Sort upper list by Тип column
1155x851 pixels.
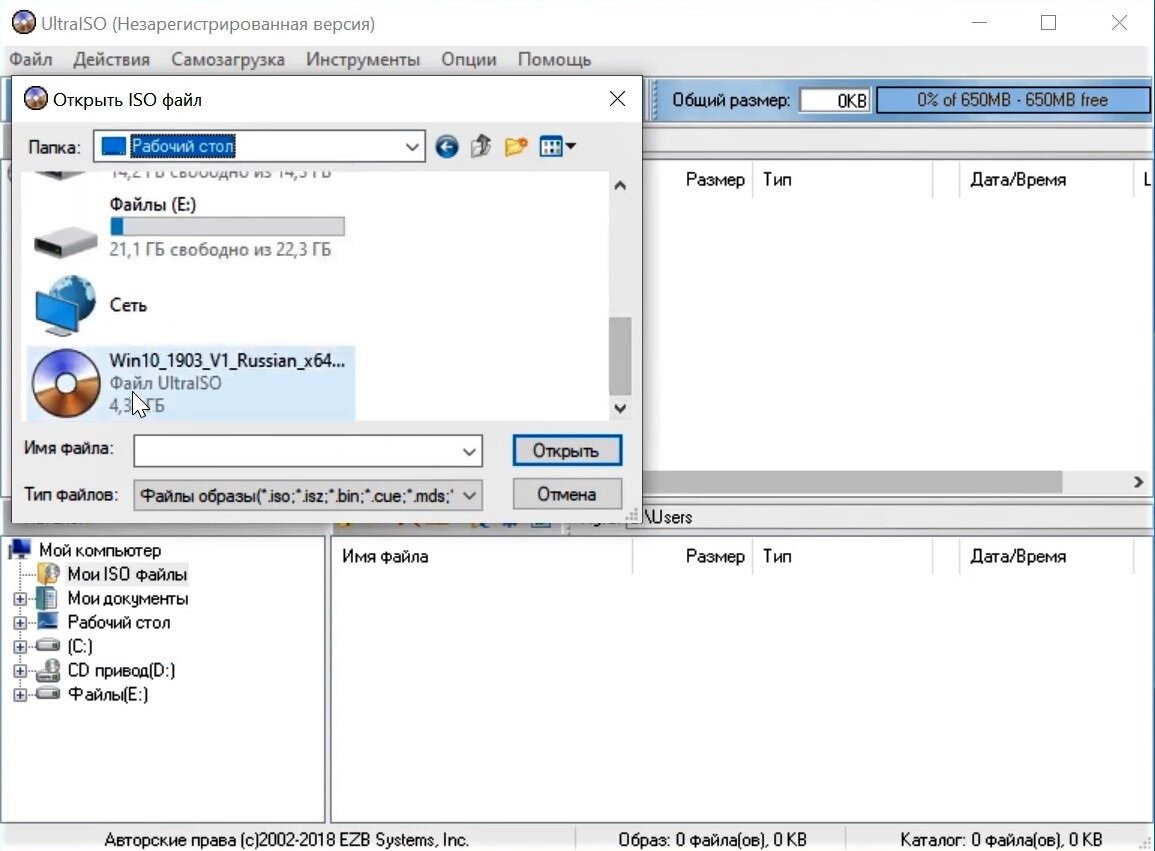(x=843, y=180)
